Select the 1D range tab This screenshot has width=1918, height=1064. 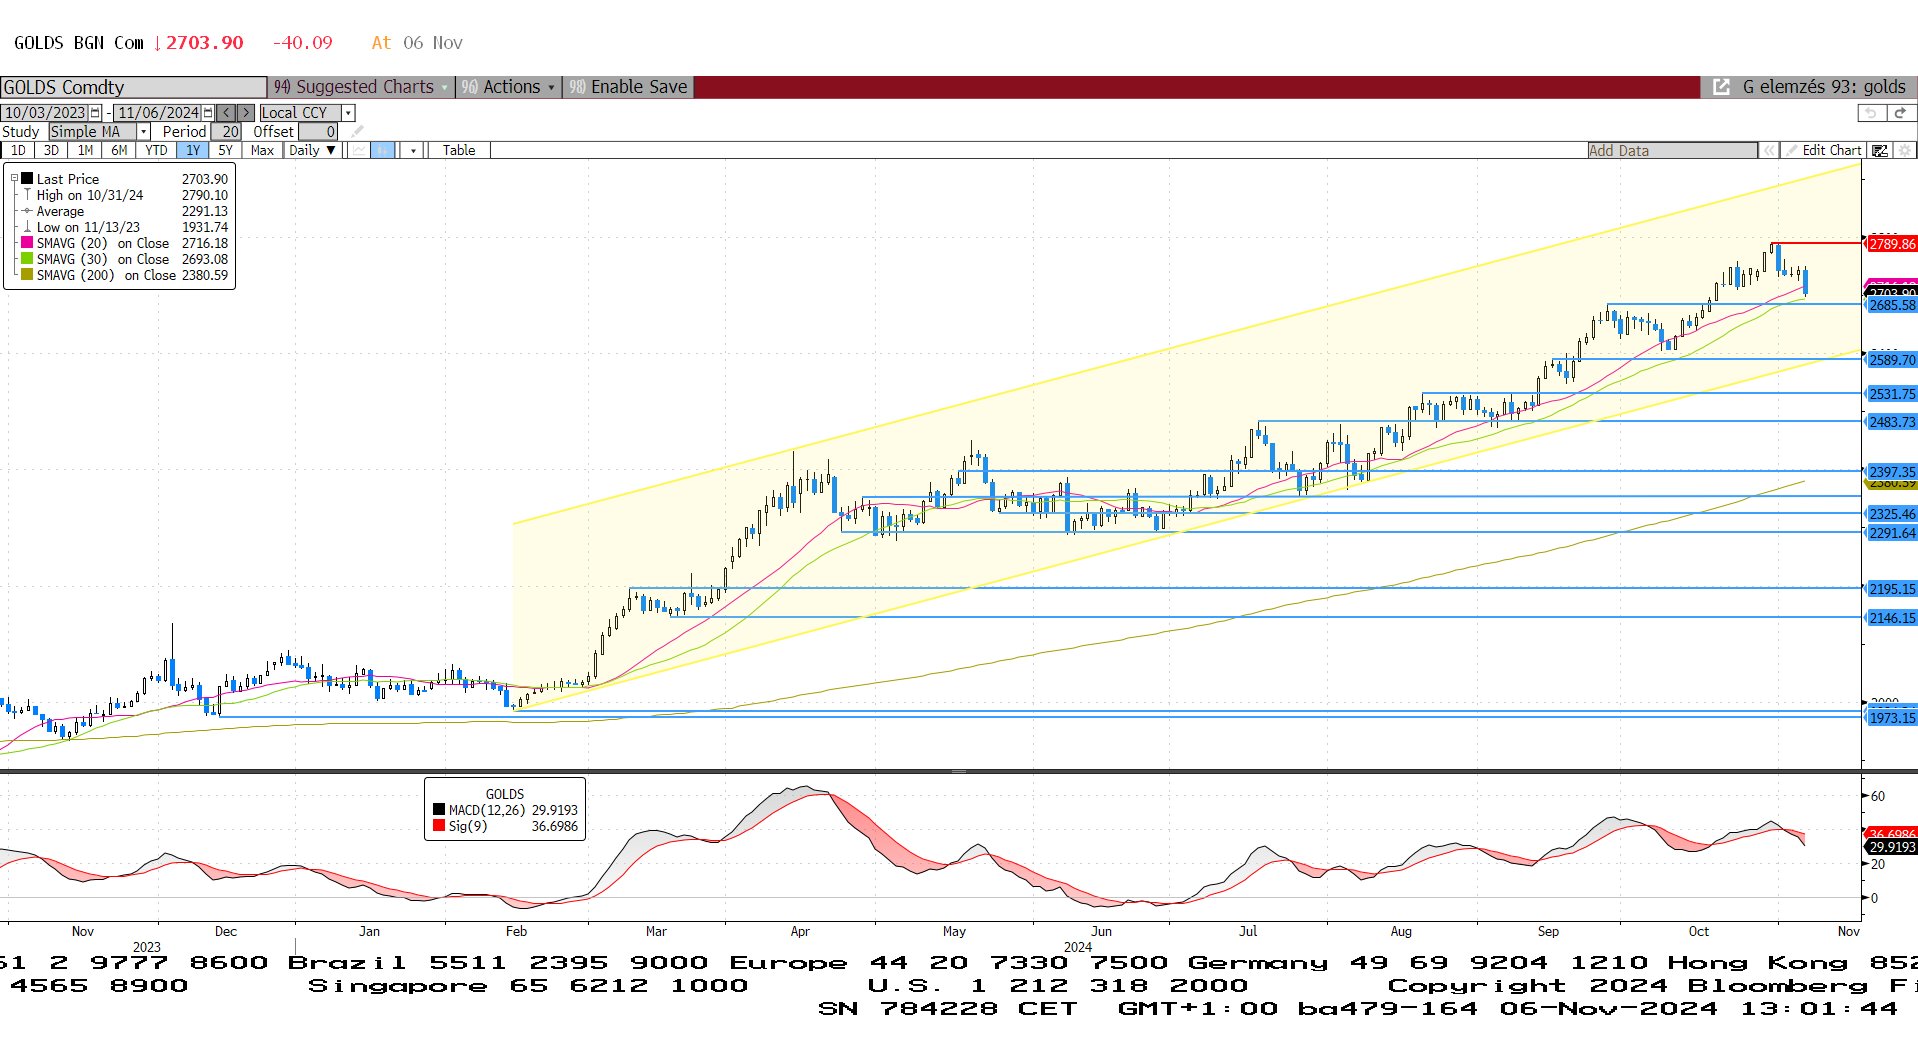point(18,150)
